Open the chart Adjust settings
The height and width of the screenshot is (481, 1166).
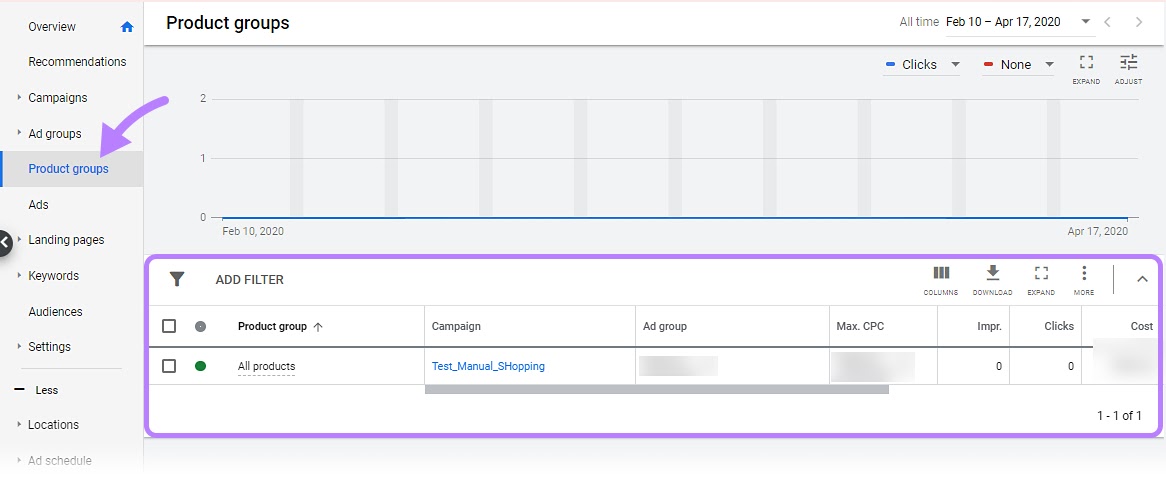pyautogui.click(x=1128, y=67)
